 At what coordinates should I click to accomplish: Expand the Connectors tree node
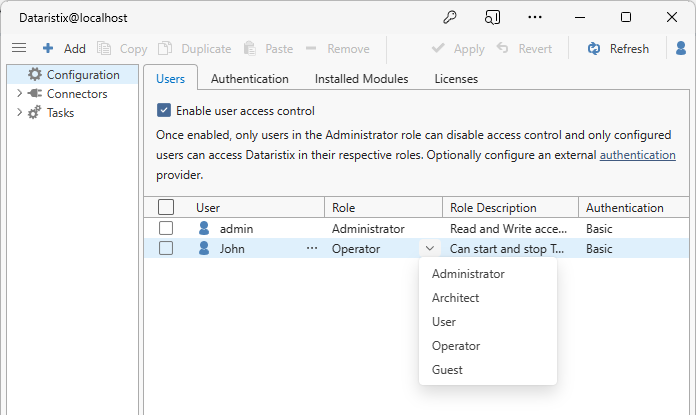point(19,94)
